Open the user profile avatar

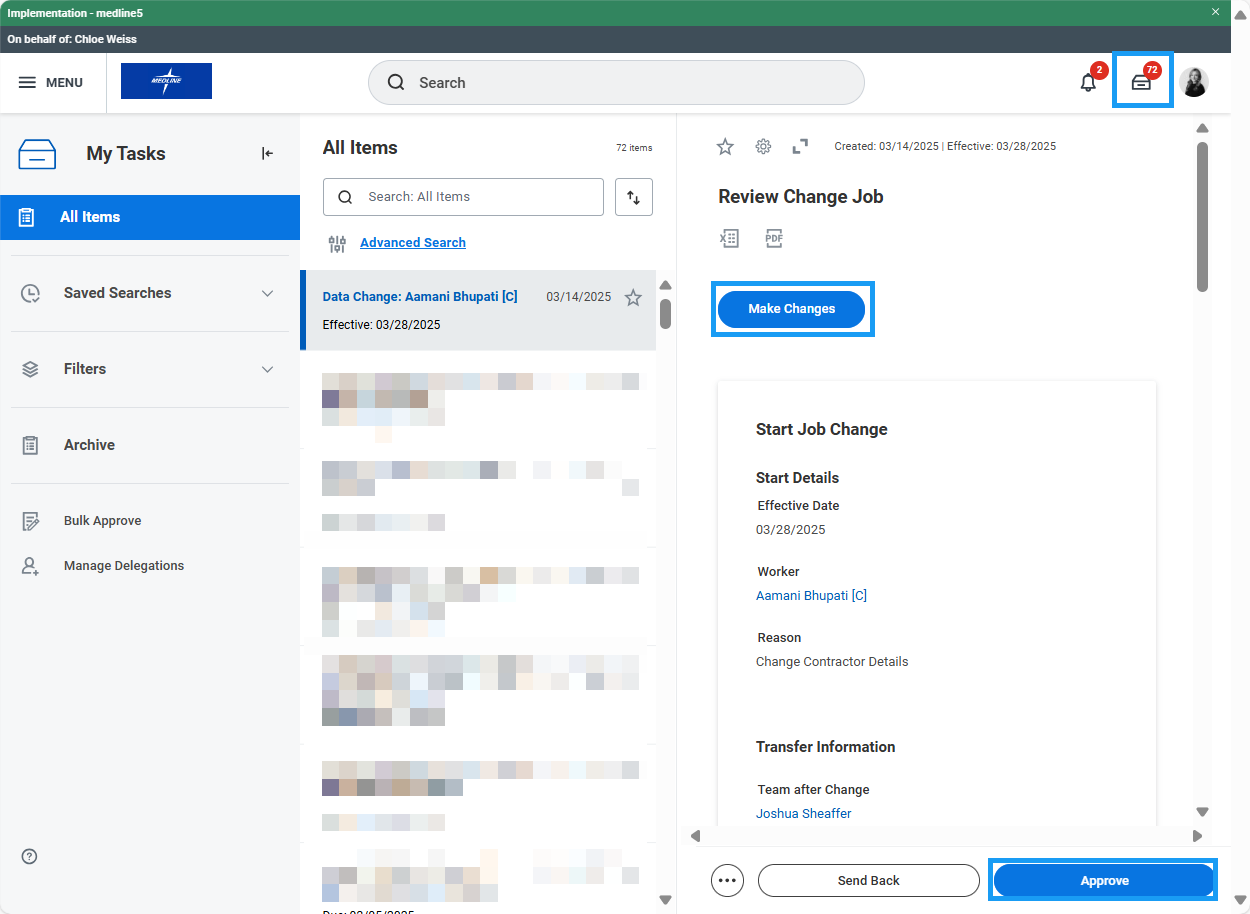(x=1194, y=83)
